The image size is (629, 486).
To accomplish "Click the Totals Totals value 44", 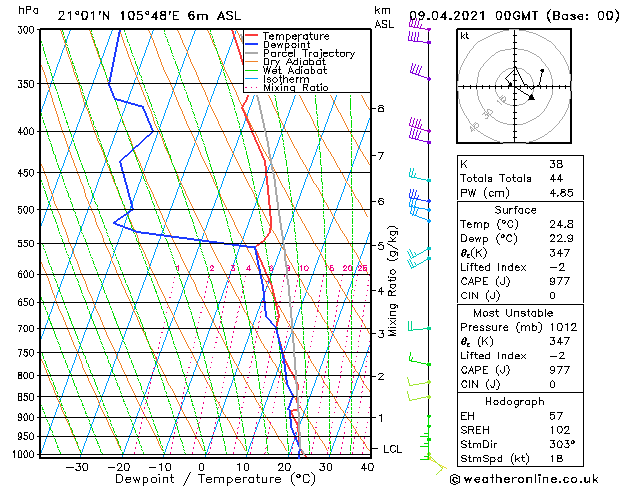I will [x=556, y=178].
